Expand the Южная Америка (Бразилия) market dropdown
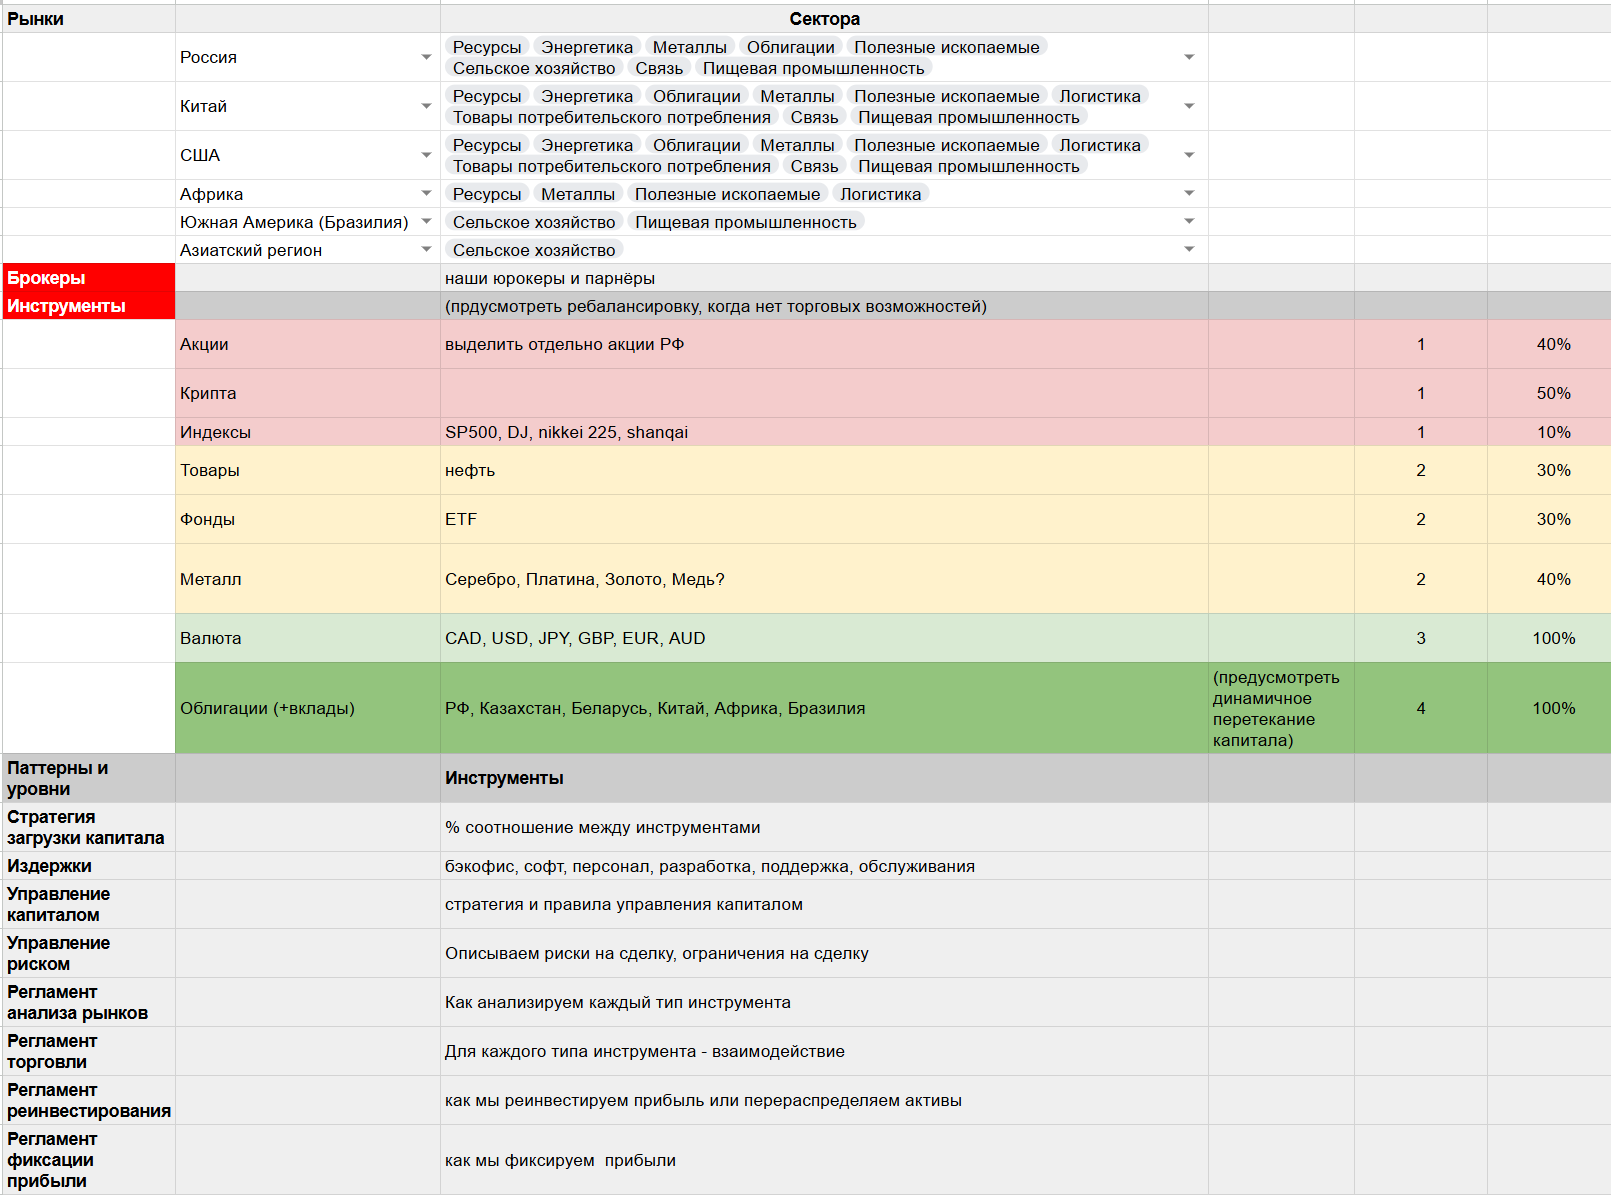Screen dimensions: 1611x1195 click(x=426, y=221)
